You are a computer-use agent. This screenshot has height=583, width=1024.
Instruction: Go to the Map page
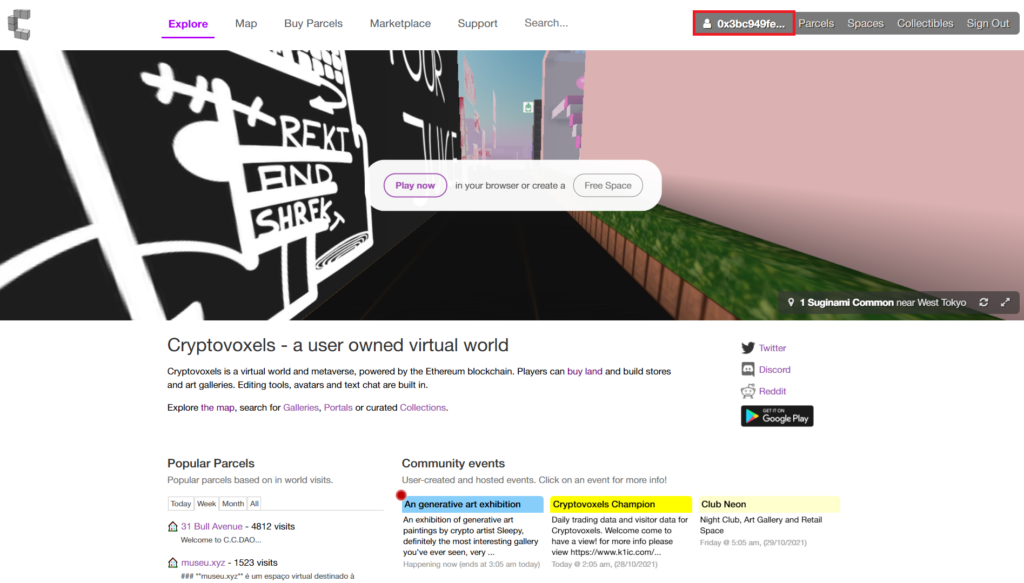coord(246,24)
